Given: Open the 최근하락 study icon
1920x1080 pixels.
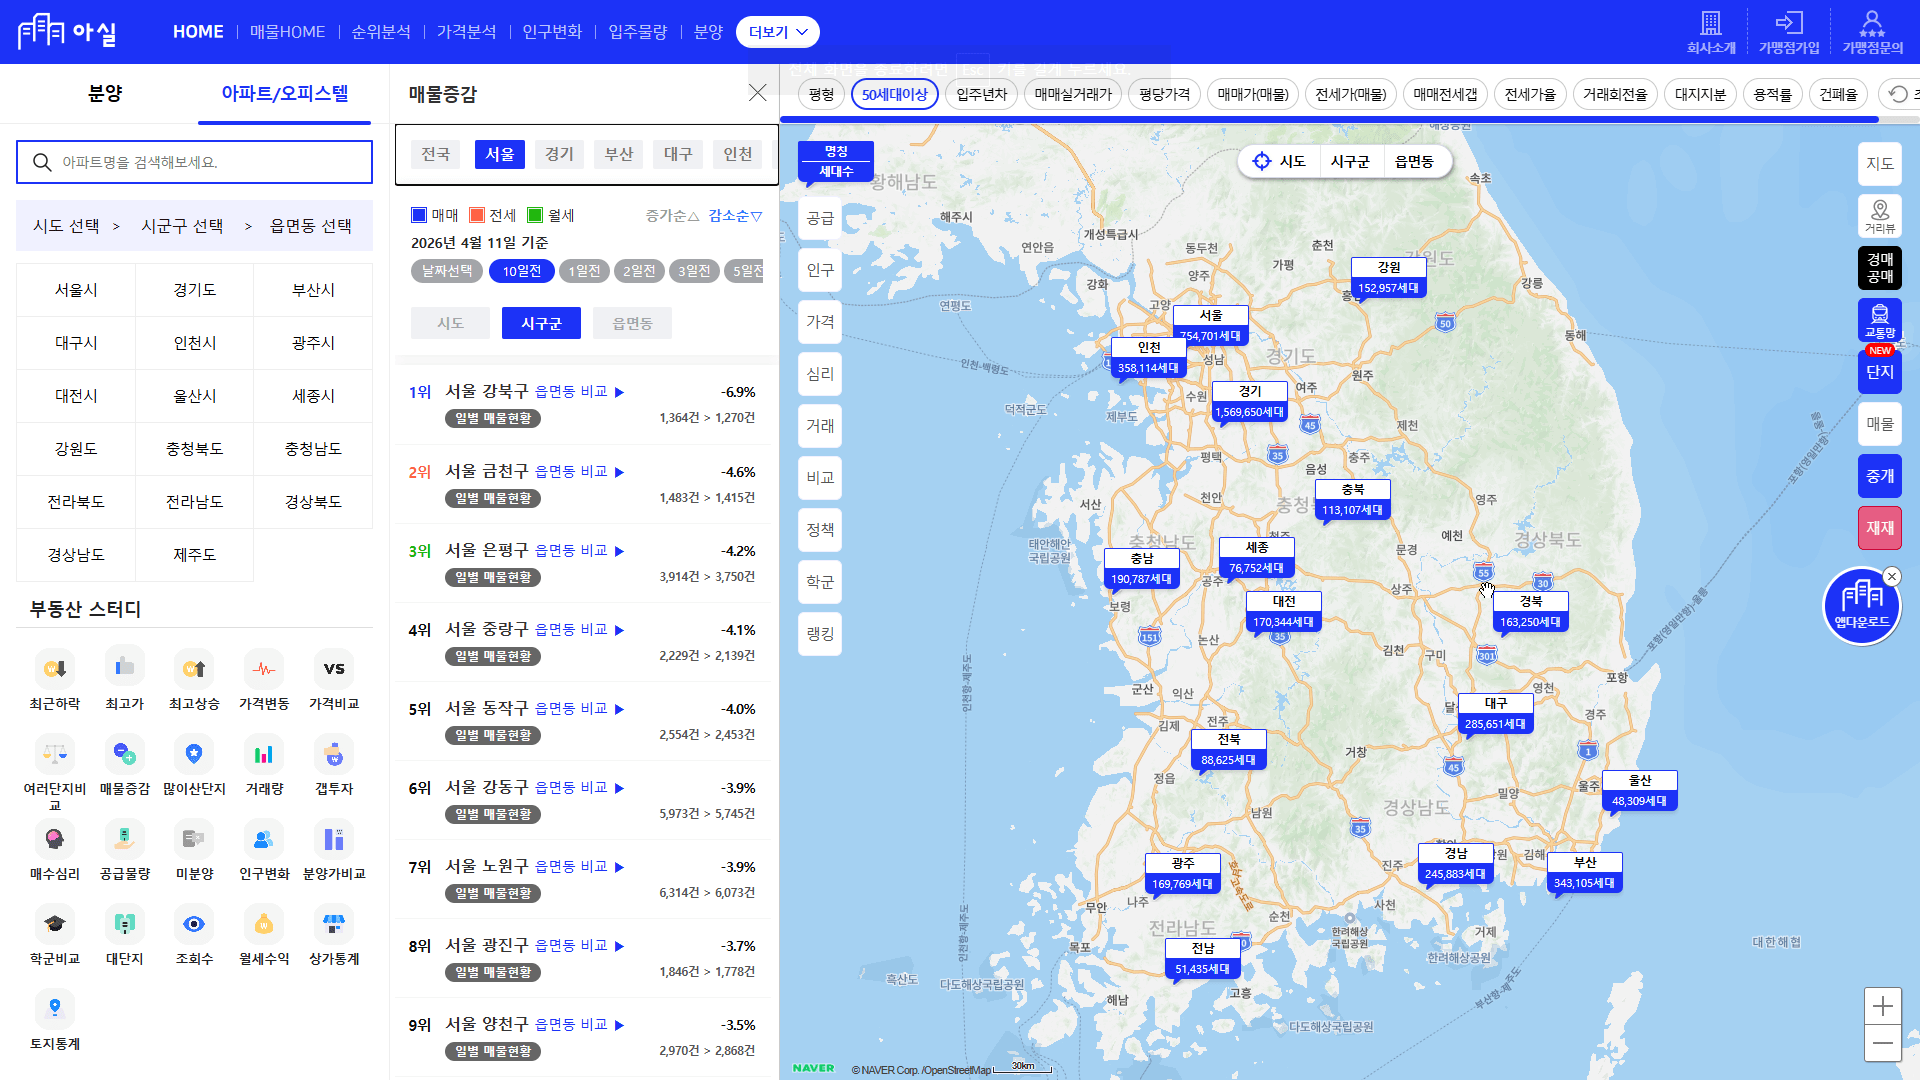Looking at the screenshot, I should tap(55, 669).
